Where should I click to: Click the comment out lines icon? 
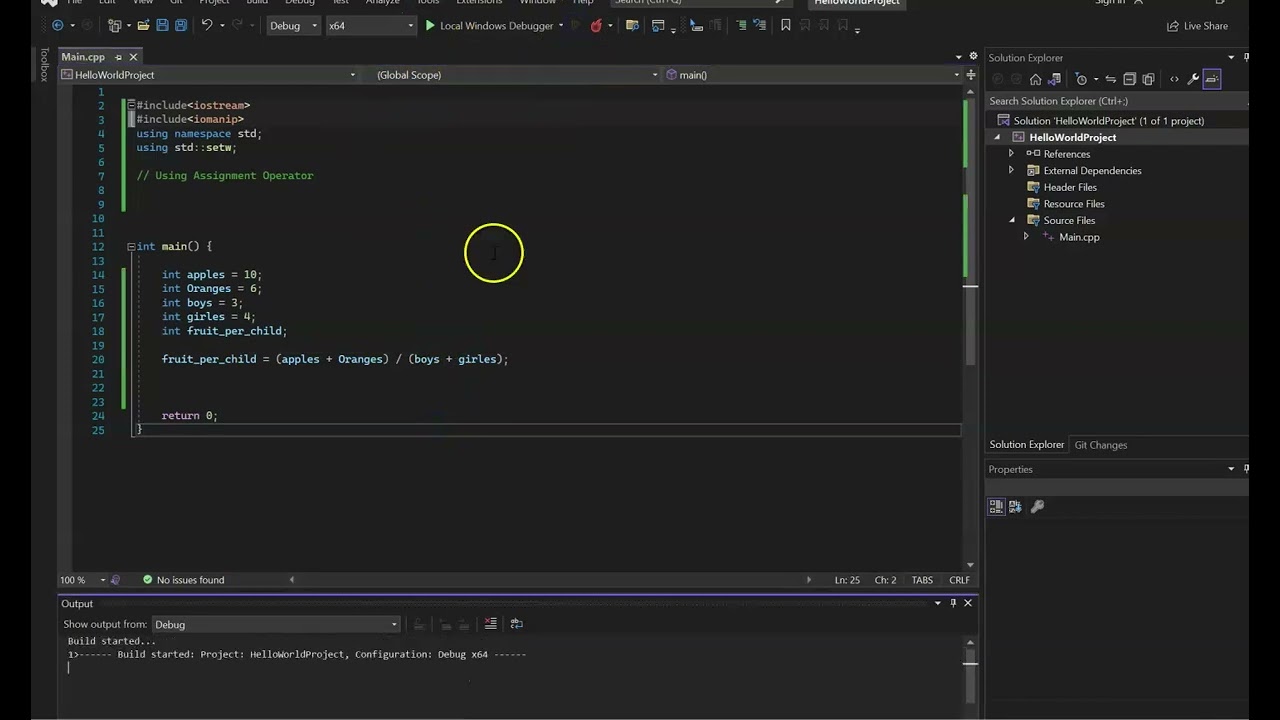741,26
